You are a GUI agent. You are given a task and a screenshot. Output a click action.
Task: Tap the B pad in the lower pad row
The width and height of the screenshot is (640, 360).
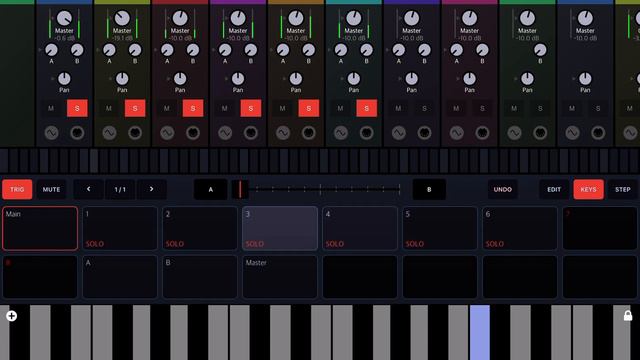(200, 277)
